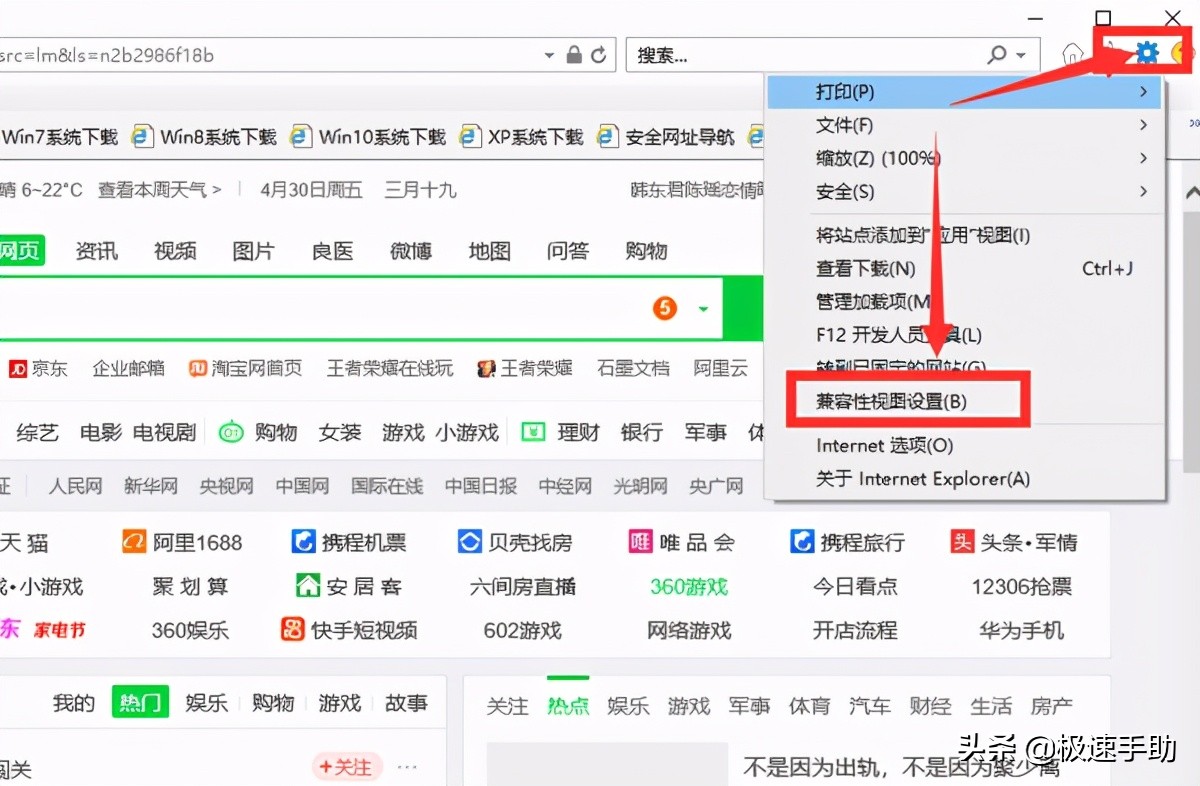Open 阿里1688 site tile
Viewport: 1200px width, 786px height.
point(182,543)
